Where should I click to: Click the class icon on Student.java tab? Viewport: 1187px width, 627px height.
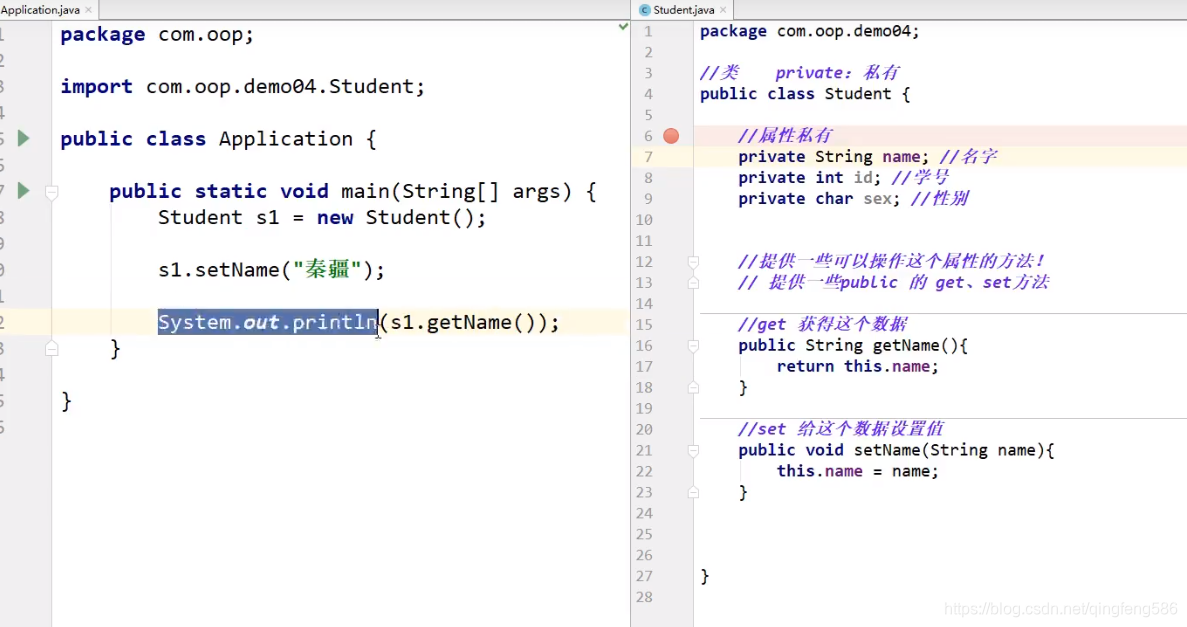tap(644, 10)
